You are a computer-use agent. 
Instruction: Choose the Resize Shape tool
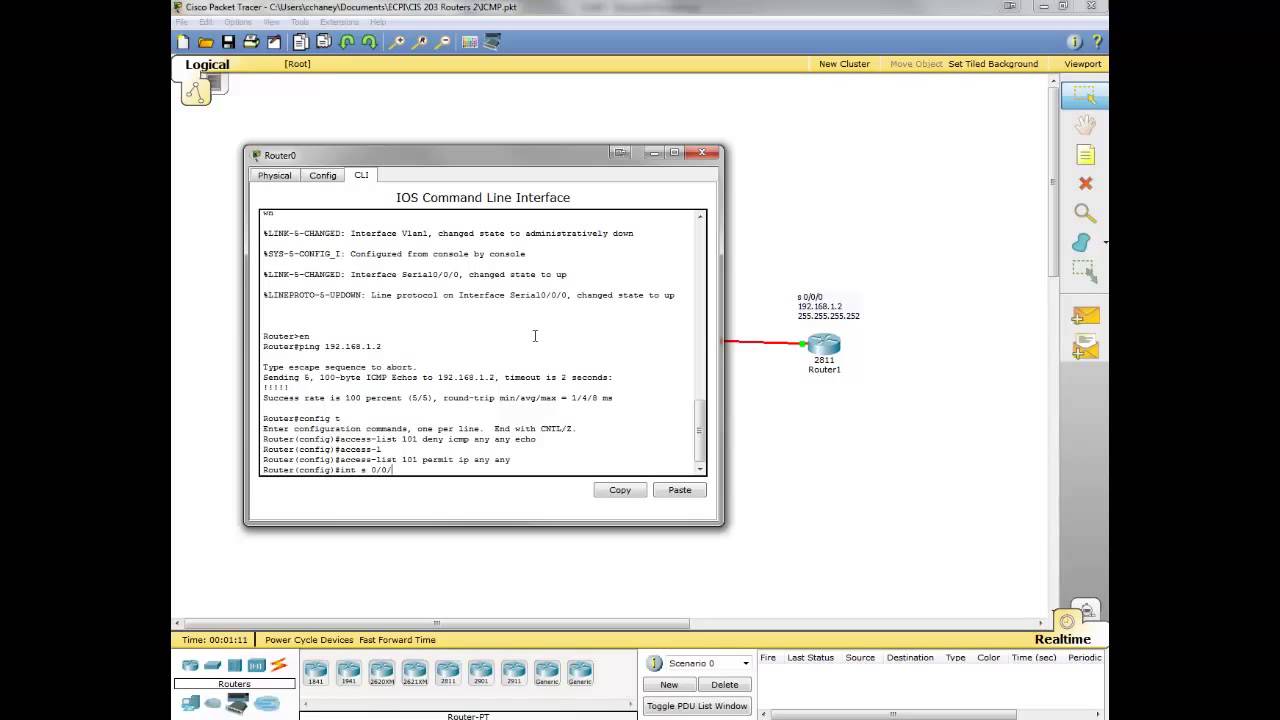1085,271
